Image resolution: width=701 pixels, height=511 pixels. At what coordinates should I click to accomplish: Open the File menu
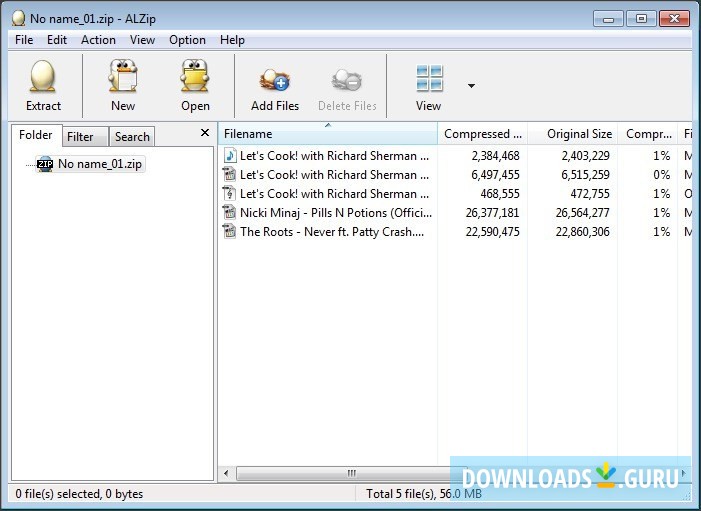point(24,40)
